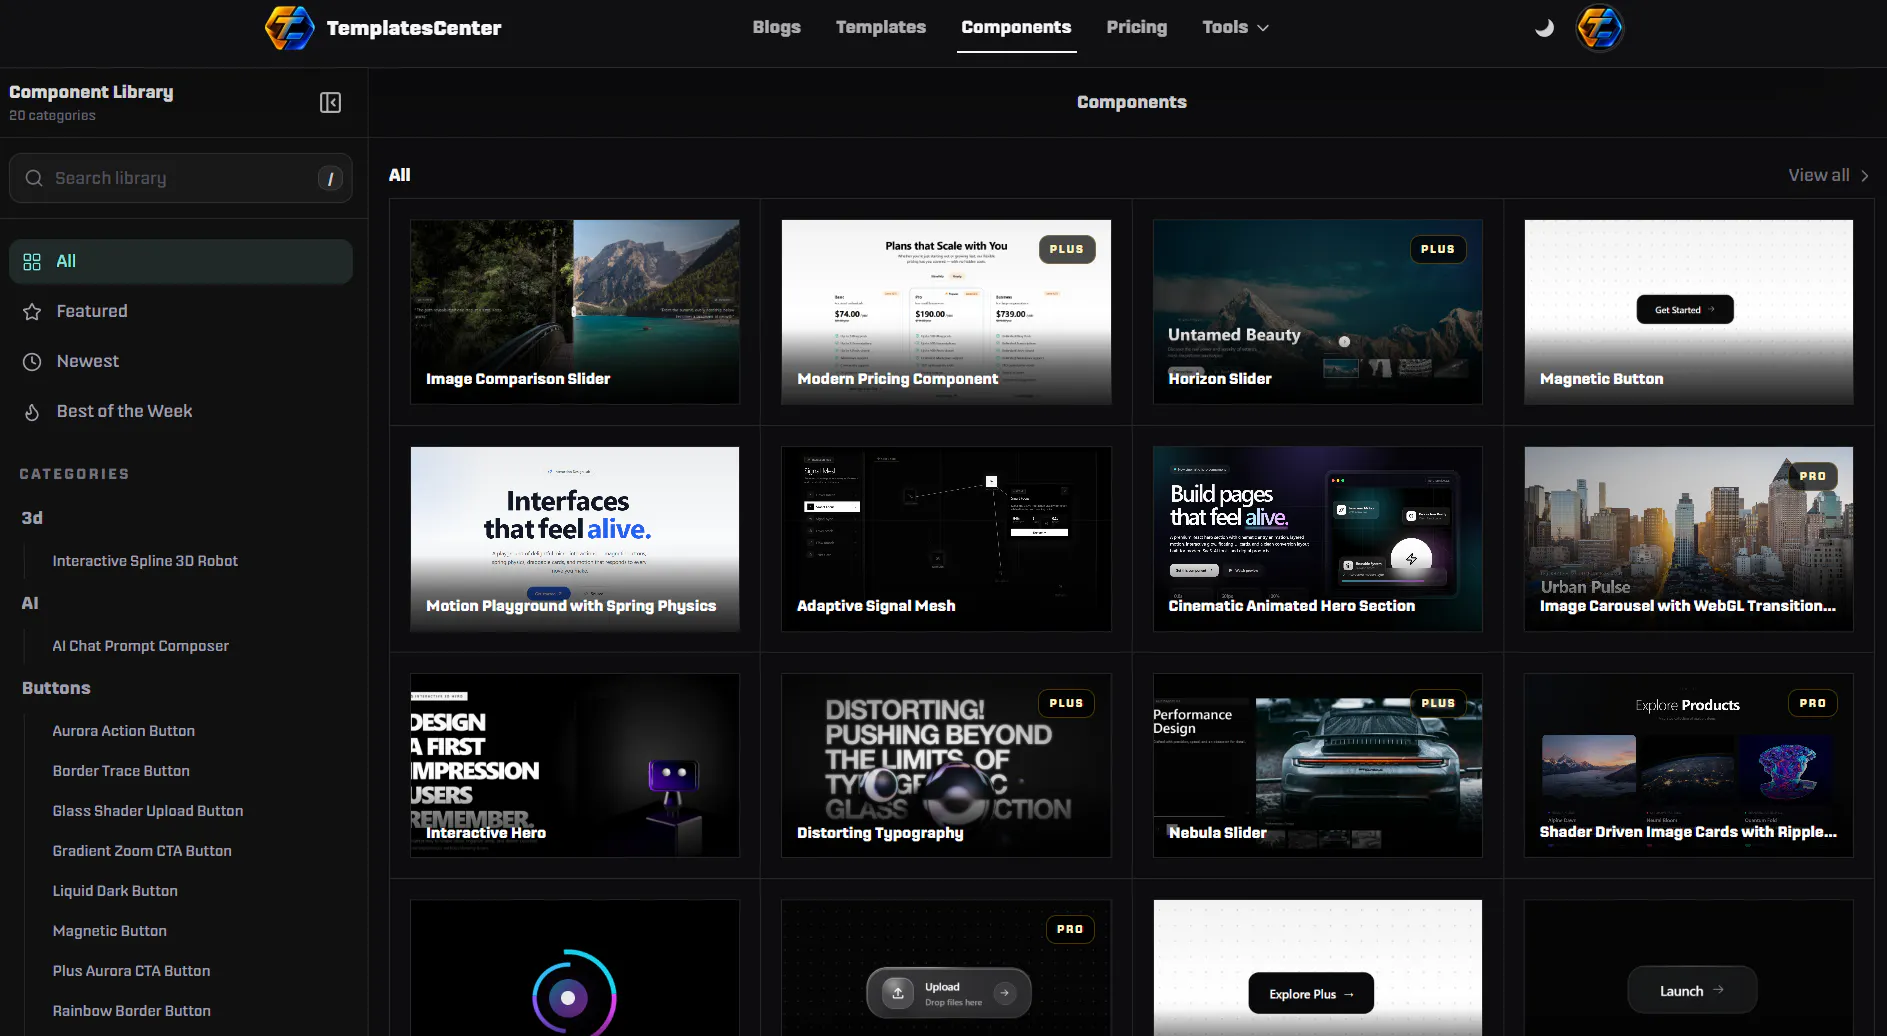Click the arrow icon inside Upload button
The image size is (1887, 1036).
pos(1004,993)
